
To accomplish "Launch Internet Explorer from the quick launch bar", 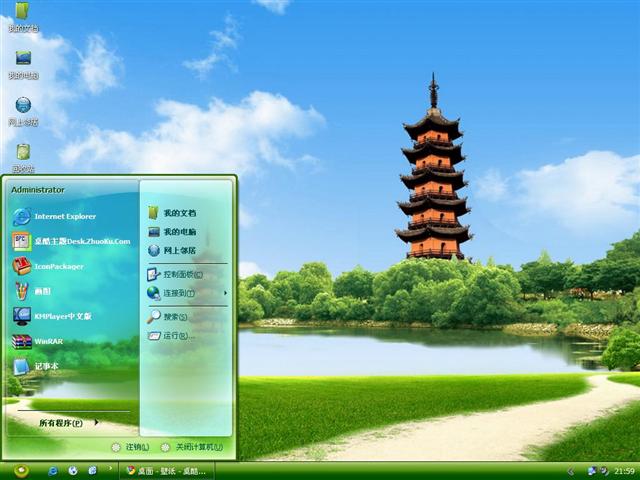I will click(53, 471).
